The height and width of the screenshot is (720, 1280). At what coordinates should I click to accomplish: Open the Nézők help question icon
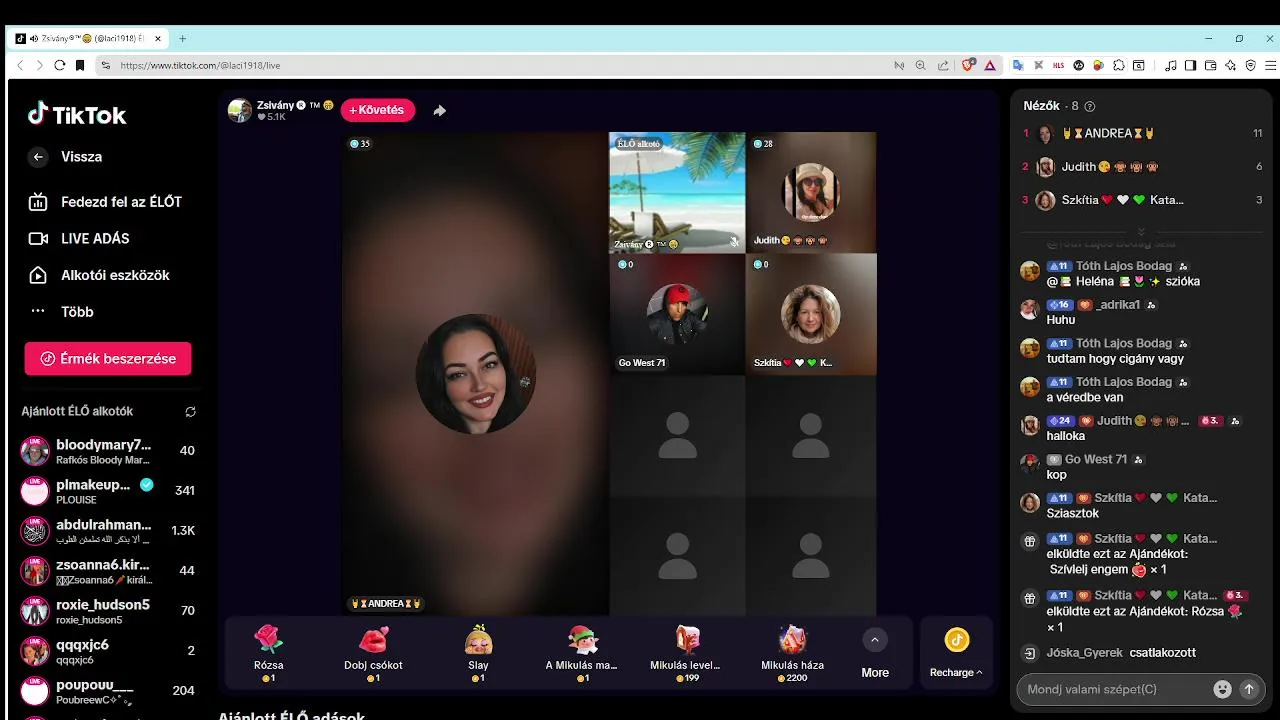pos(1090,106)
